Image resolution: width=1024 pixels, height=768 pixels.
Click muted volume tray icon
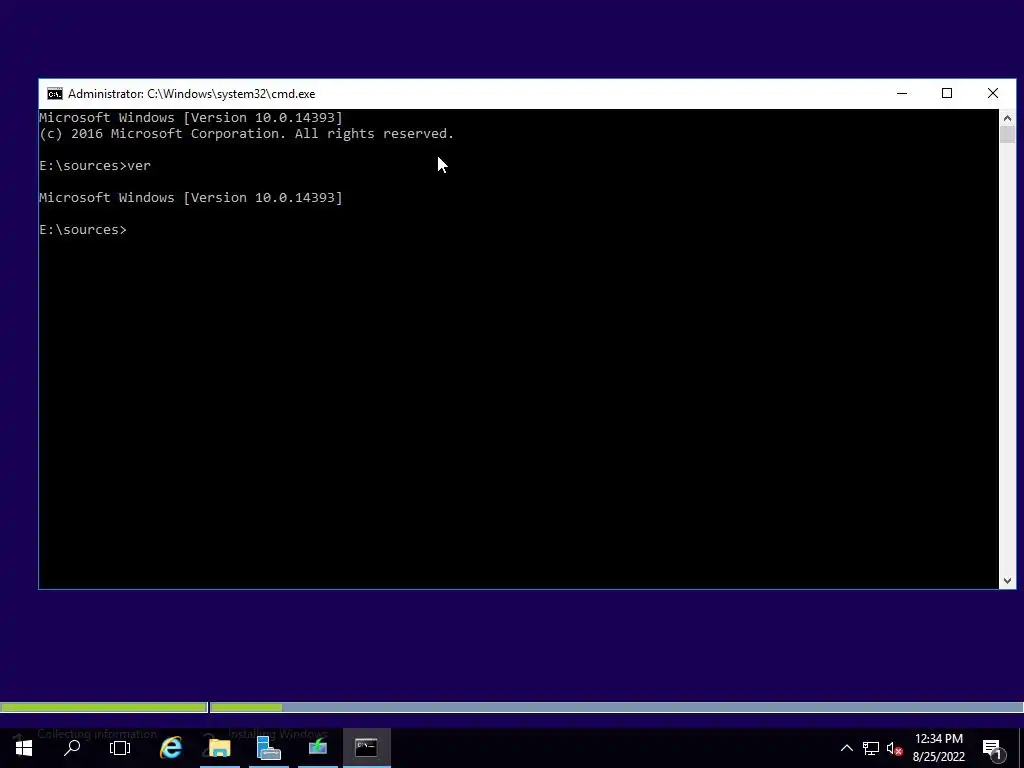(895, 748)
